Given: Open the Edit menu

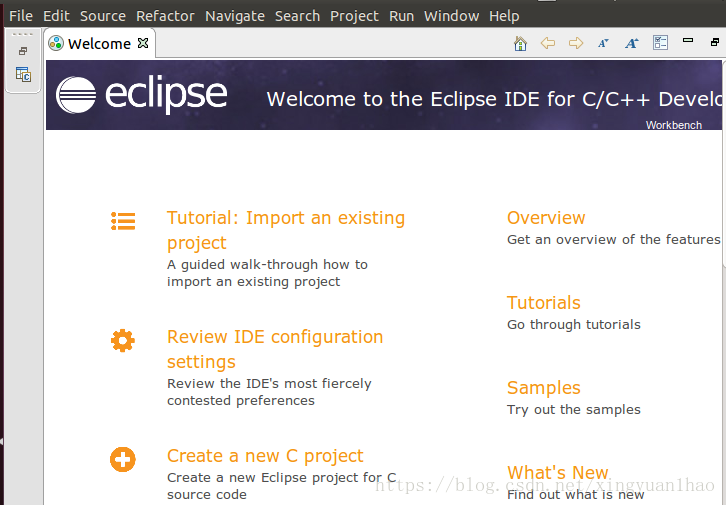Looking at the screenshot, I should point(56,16).
